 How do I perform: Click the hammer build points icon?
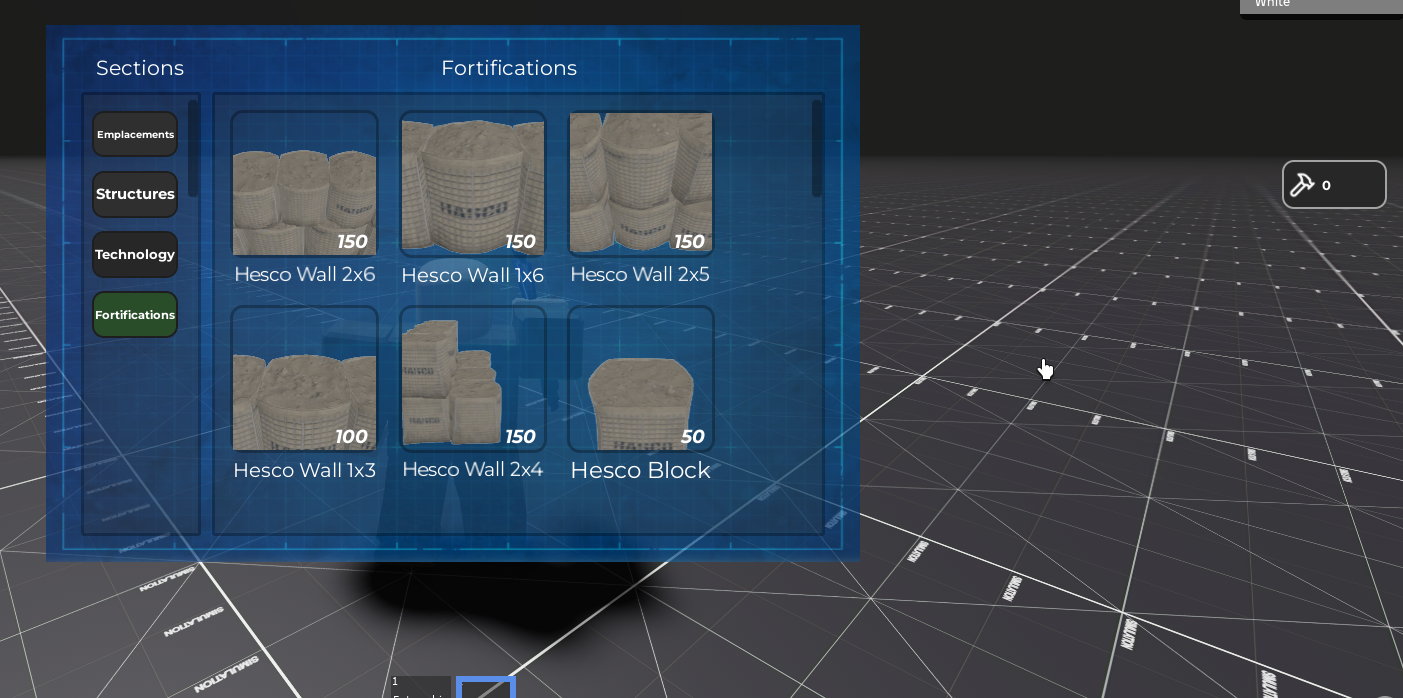click(x=1302, y=185)
